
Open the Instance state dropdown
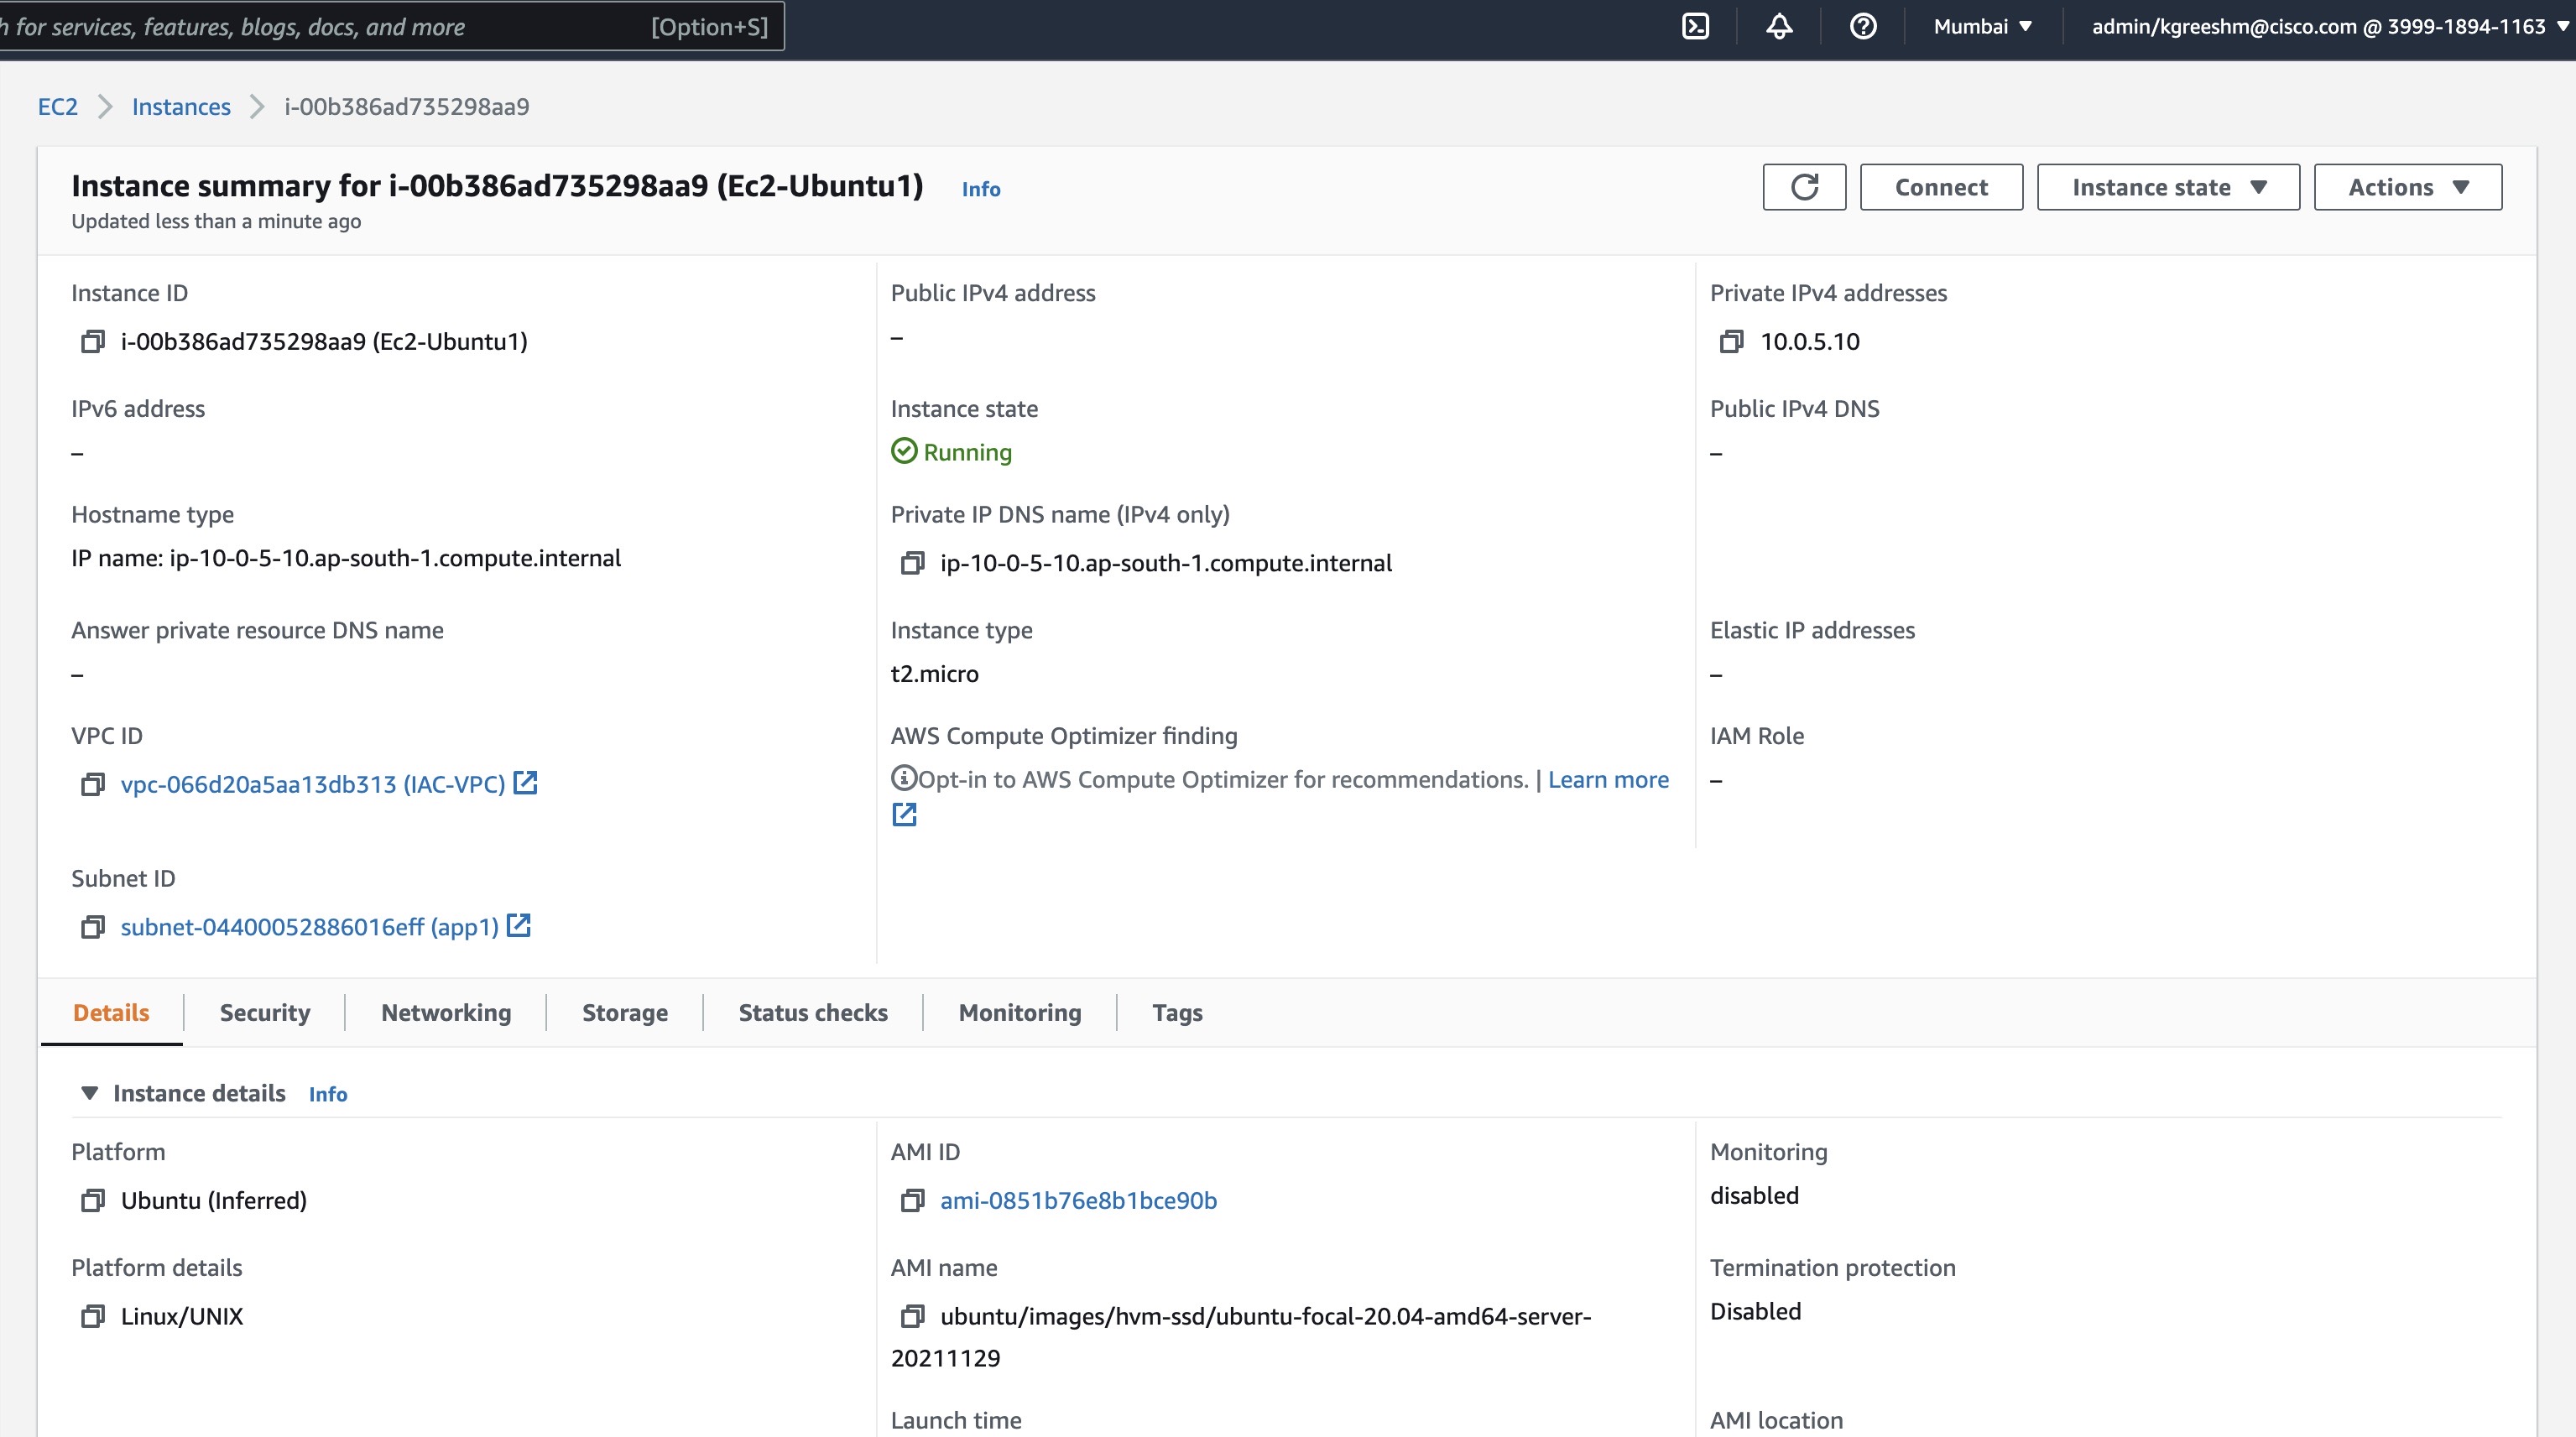click(x=2168, y=187)
